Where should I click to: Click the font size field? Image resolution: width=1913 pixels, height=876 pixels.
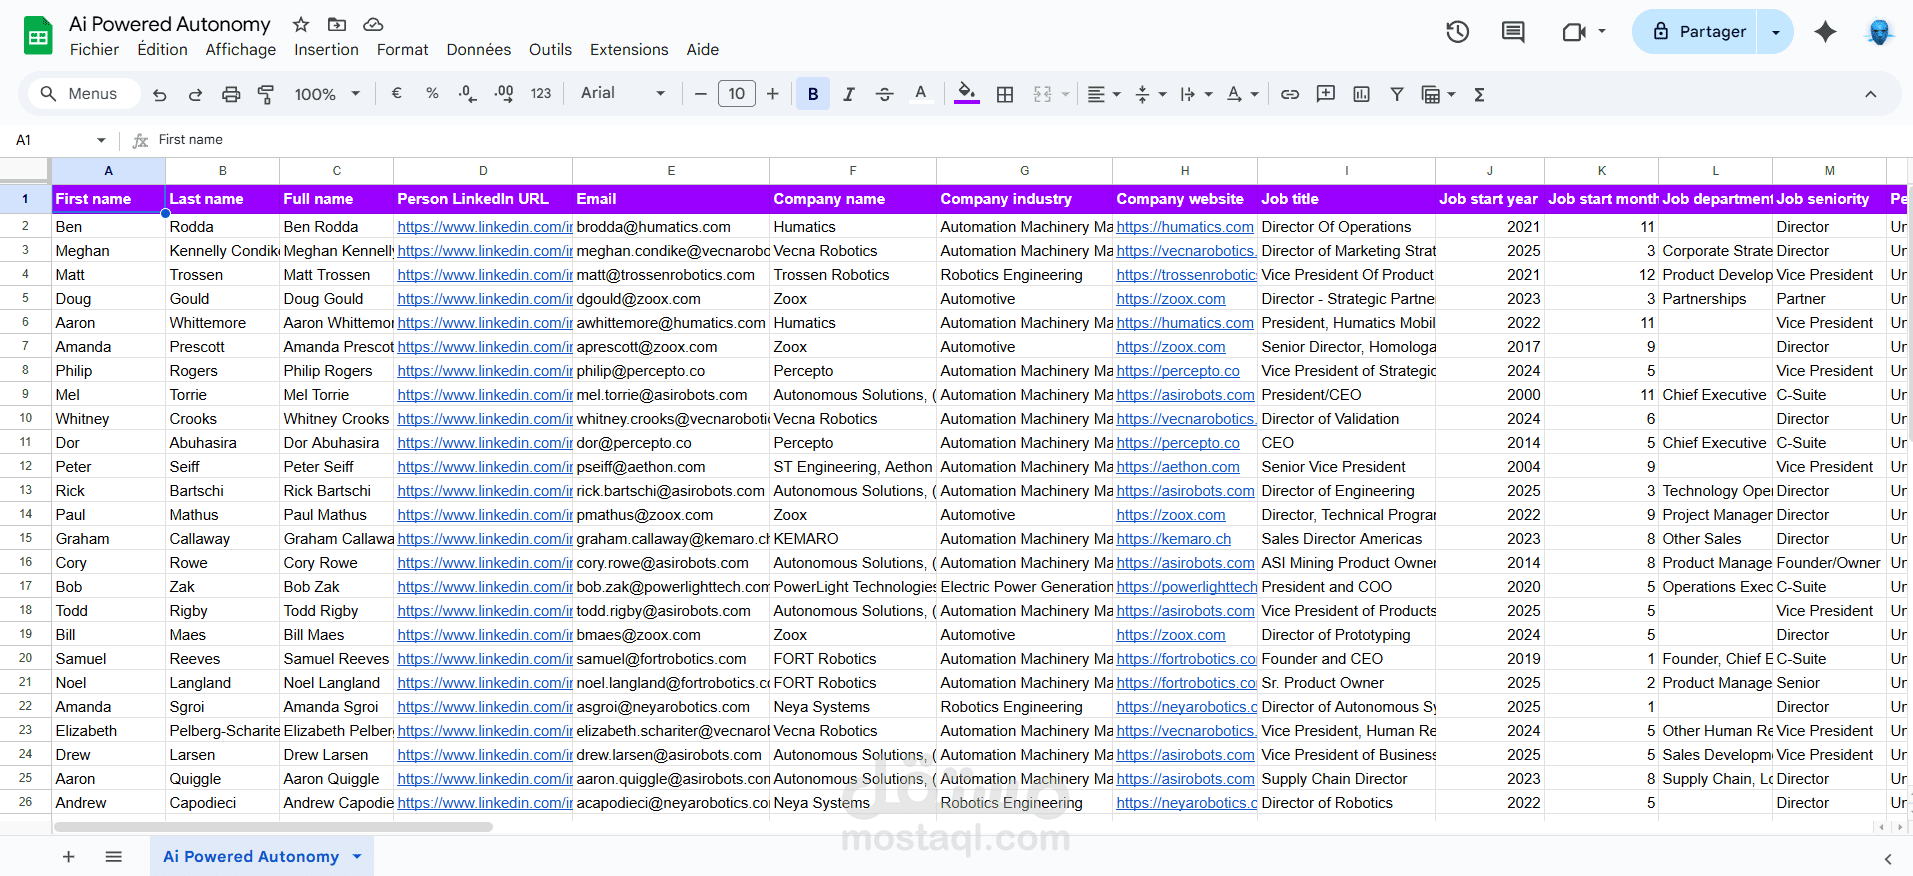click(737, 94)
